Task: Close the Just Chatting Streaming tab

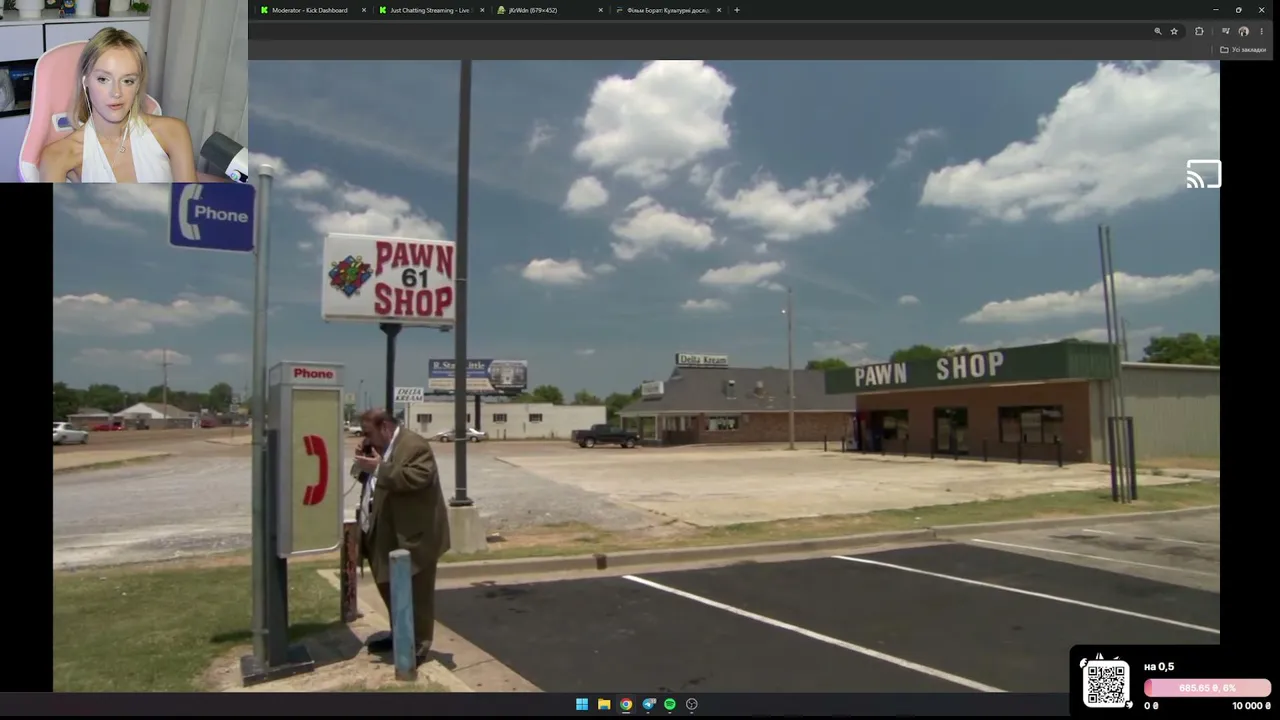Action: [482, 10]
